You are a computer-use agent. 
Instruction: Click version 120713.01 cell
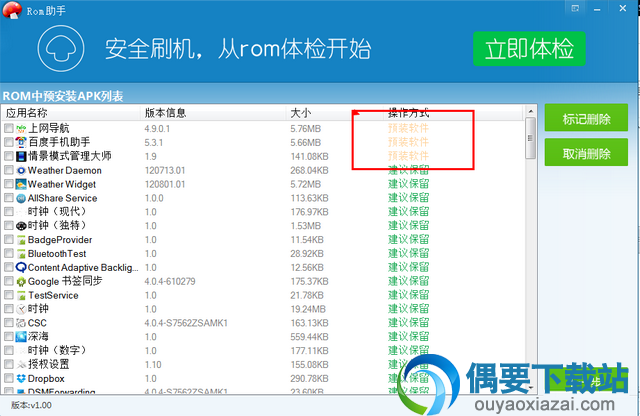[x=165, y=170]
